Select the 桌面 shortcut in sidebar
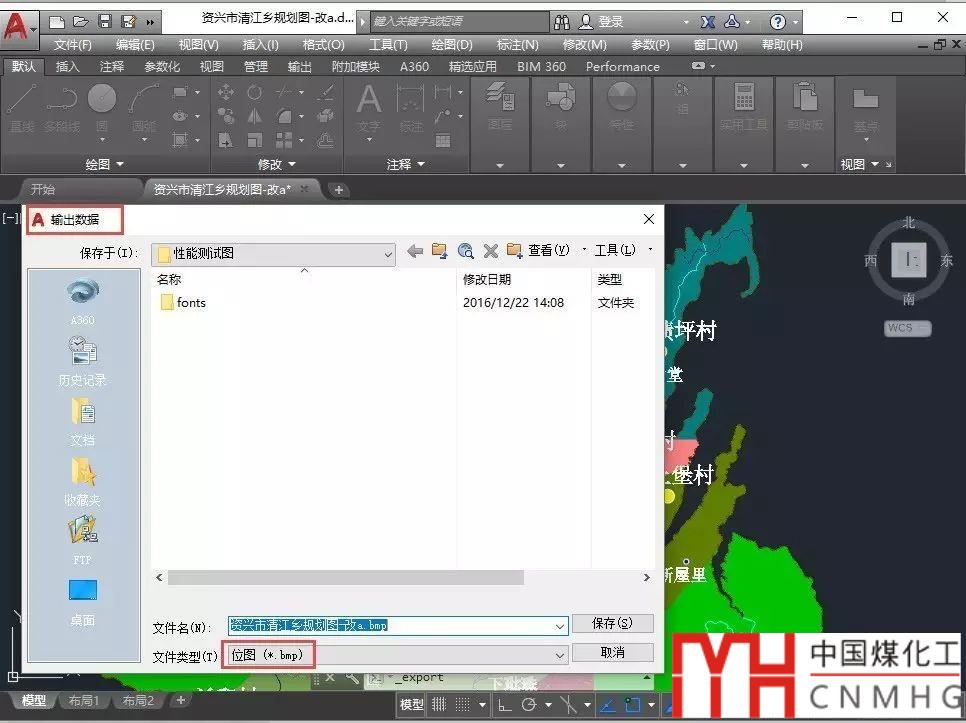Viewport: 966px width, 723px height. pos(82,602)
